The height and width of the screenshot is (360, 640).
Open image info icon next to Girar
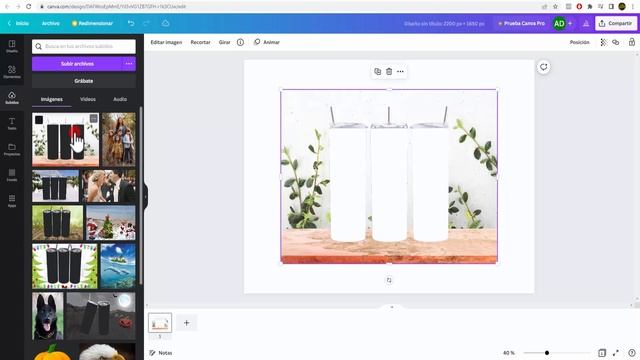click(x=240, y=42)
